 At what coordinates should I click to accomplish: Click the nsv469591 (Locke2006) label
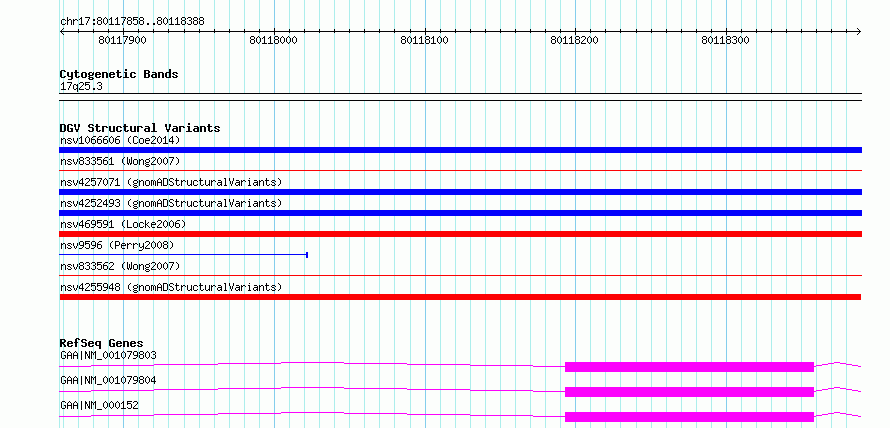coord(123,224)
